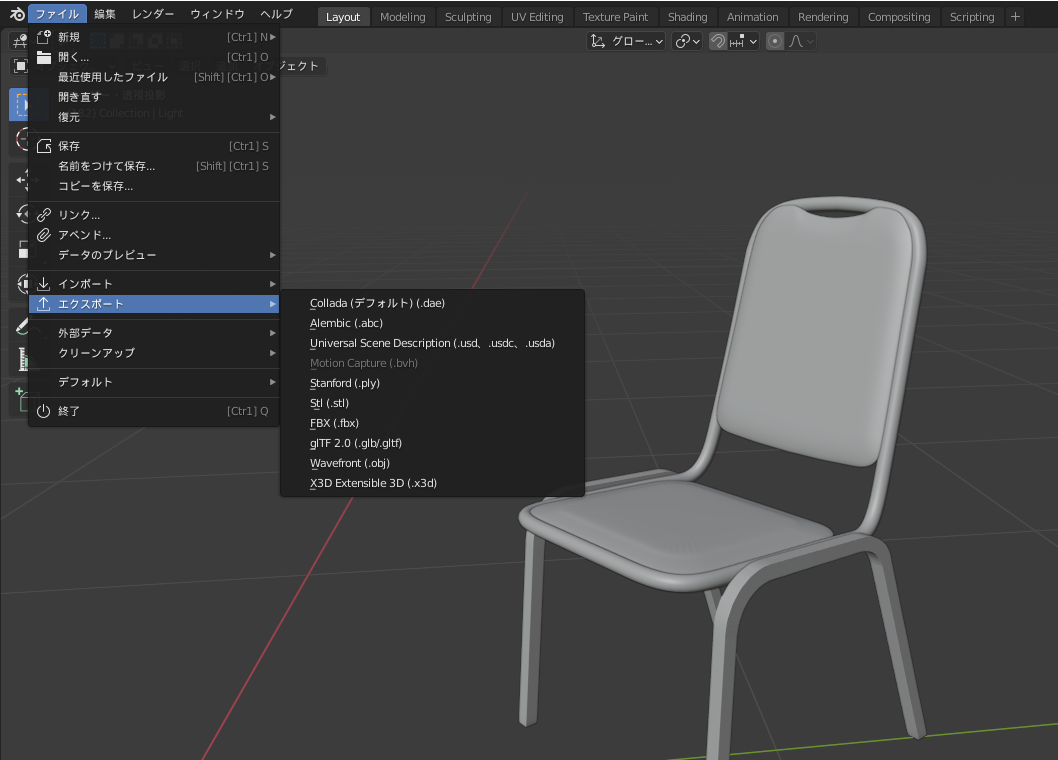Choose 終了 to quit Blender
Viewport: 1058px width, 760px height.
tap(154, 410)
